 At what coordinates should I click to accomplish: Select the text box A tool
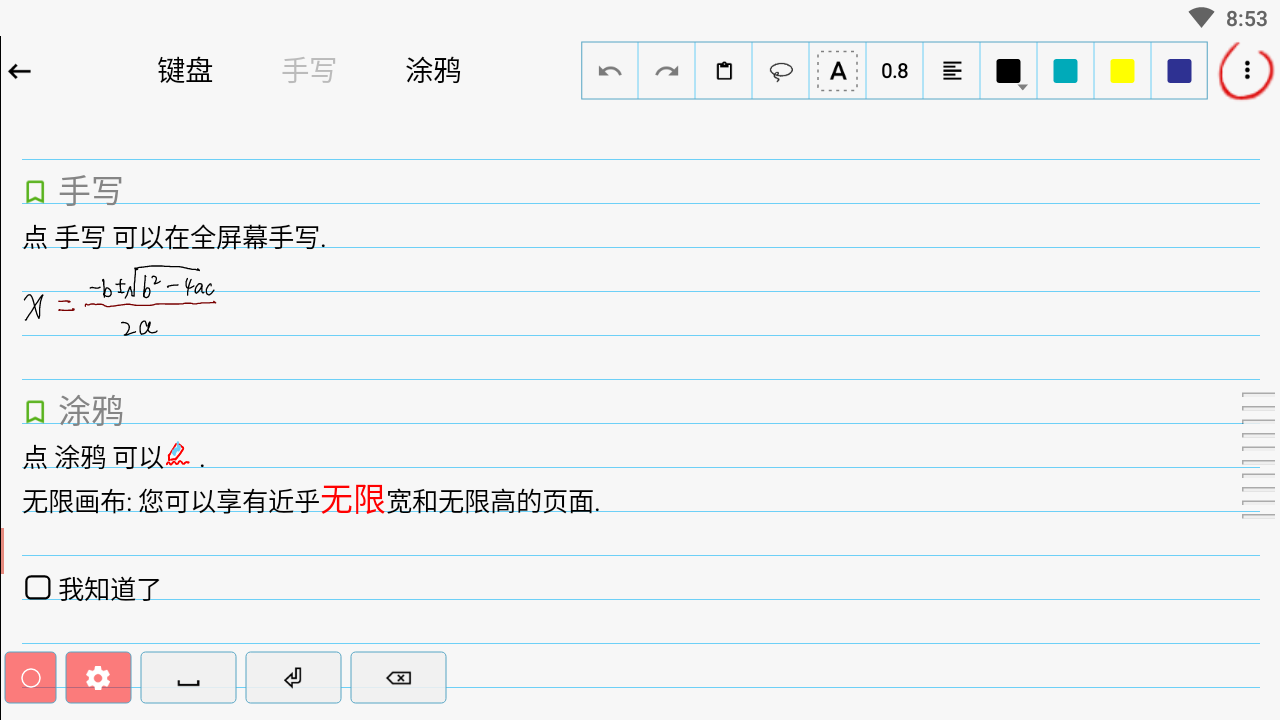click(x=838, y=71)
